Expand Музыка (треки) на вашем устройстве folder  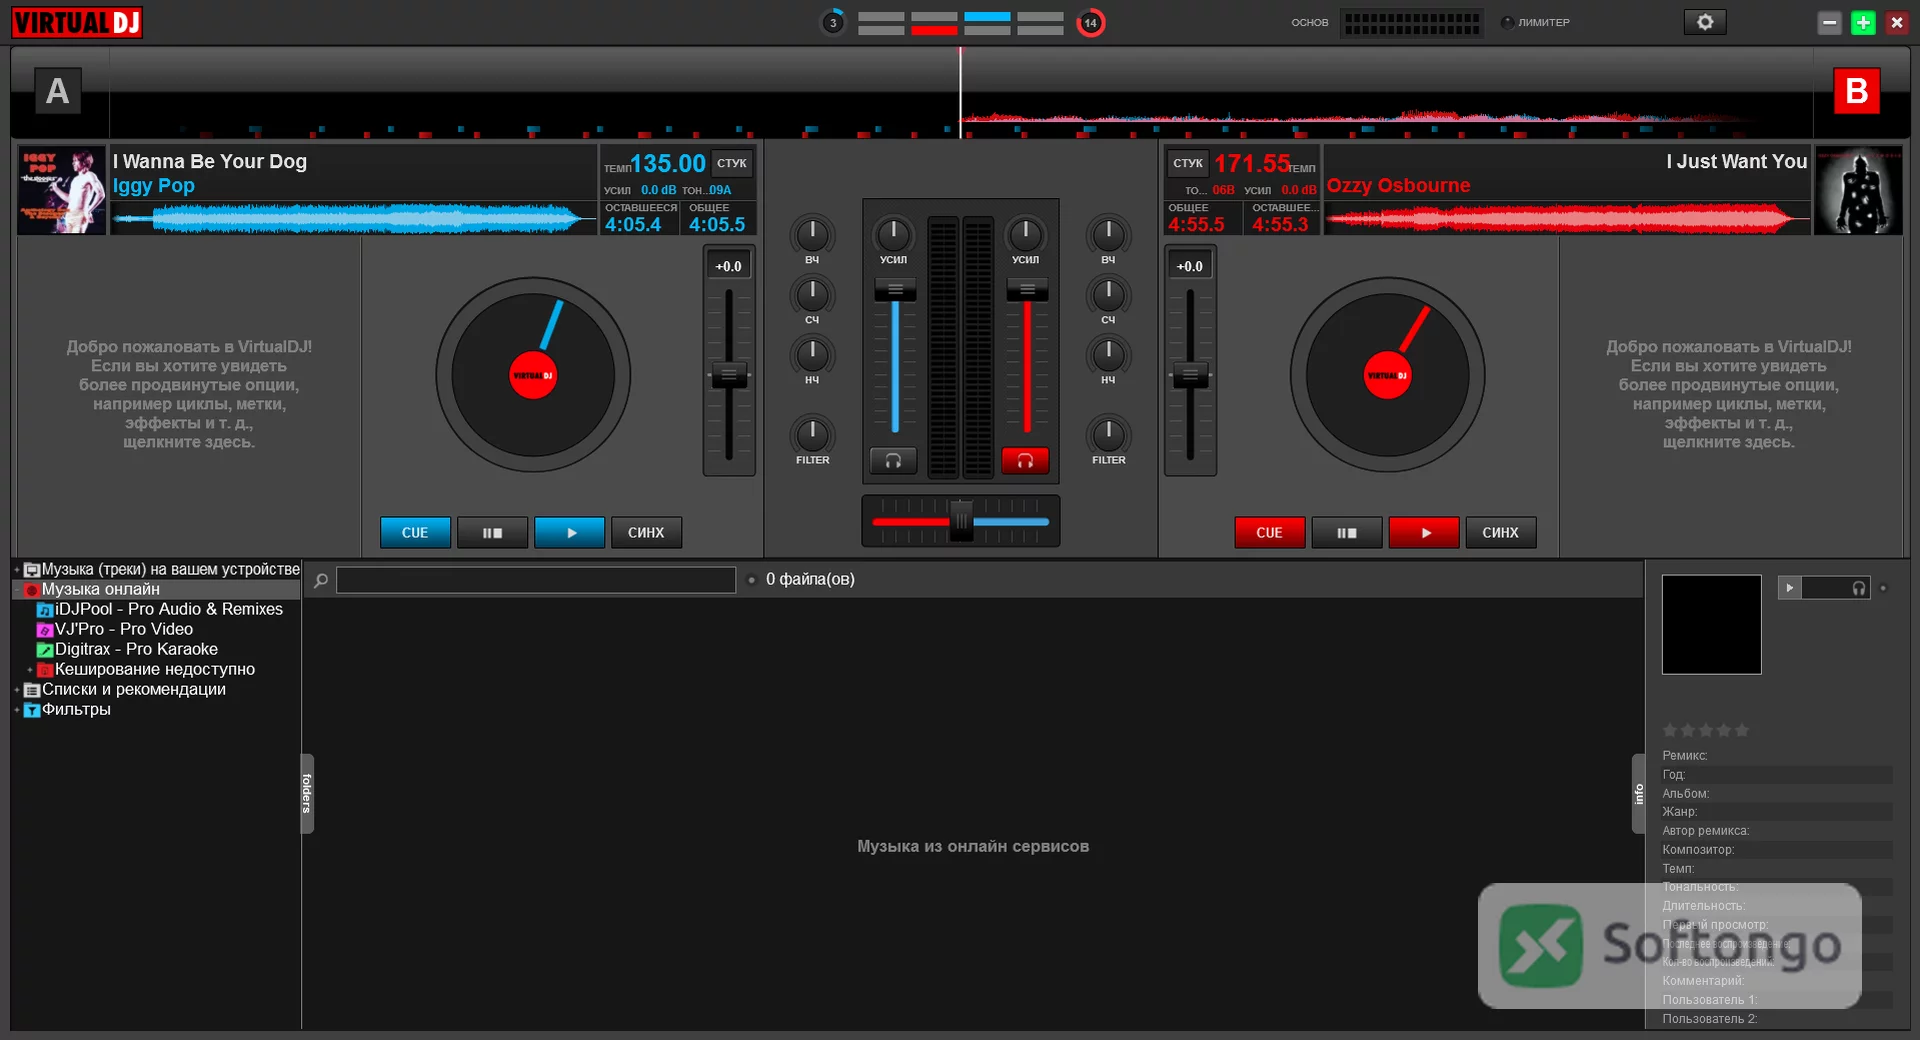click(x=17, y=570)
